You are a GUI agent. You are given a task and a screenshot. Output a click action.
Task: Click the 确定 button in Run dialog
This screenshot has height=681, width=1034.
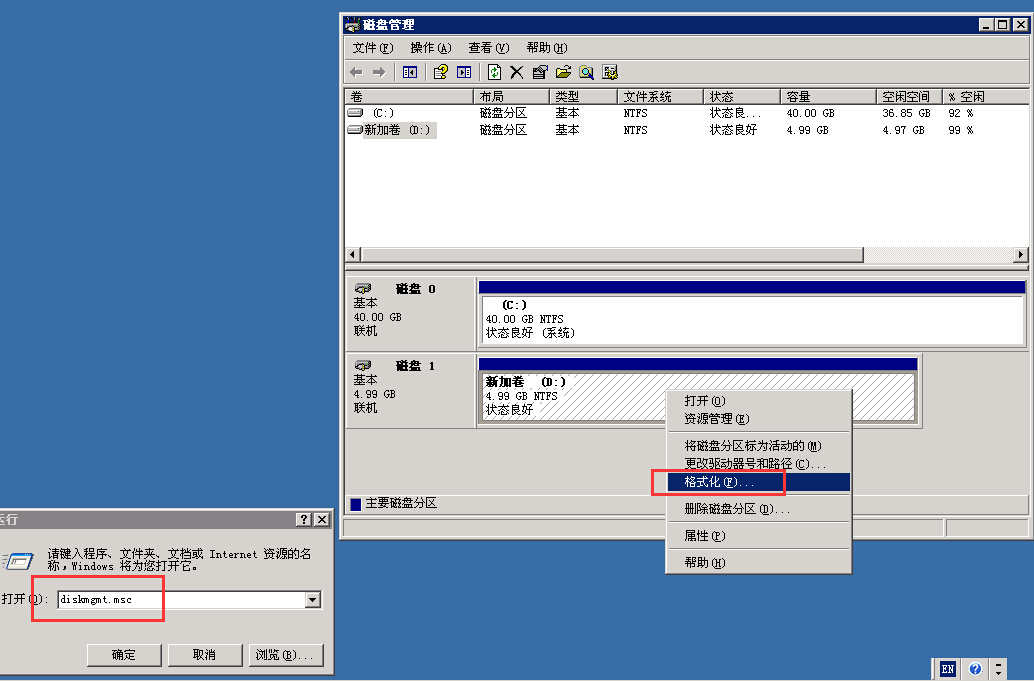(124, 655)
